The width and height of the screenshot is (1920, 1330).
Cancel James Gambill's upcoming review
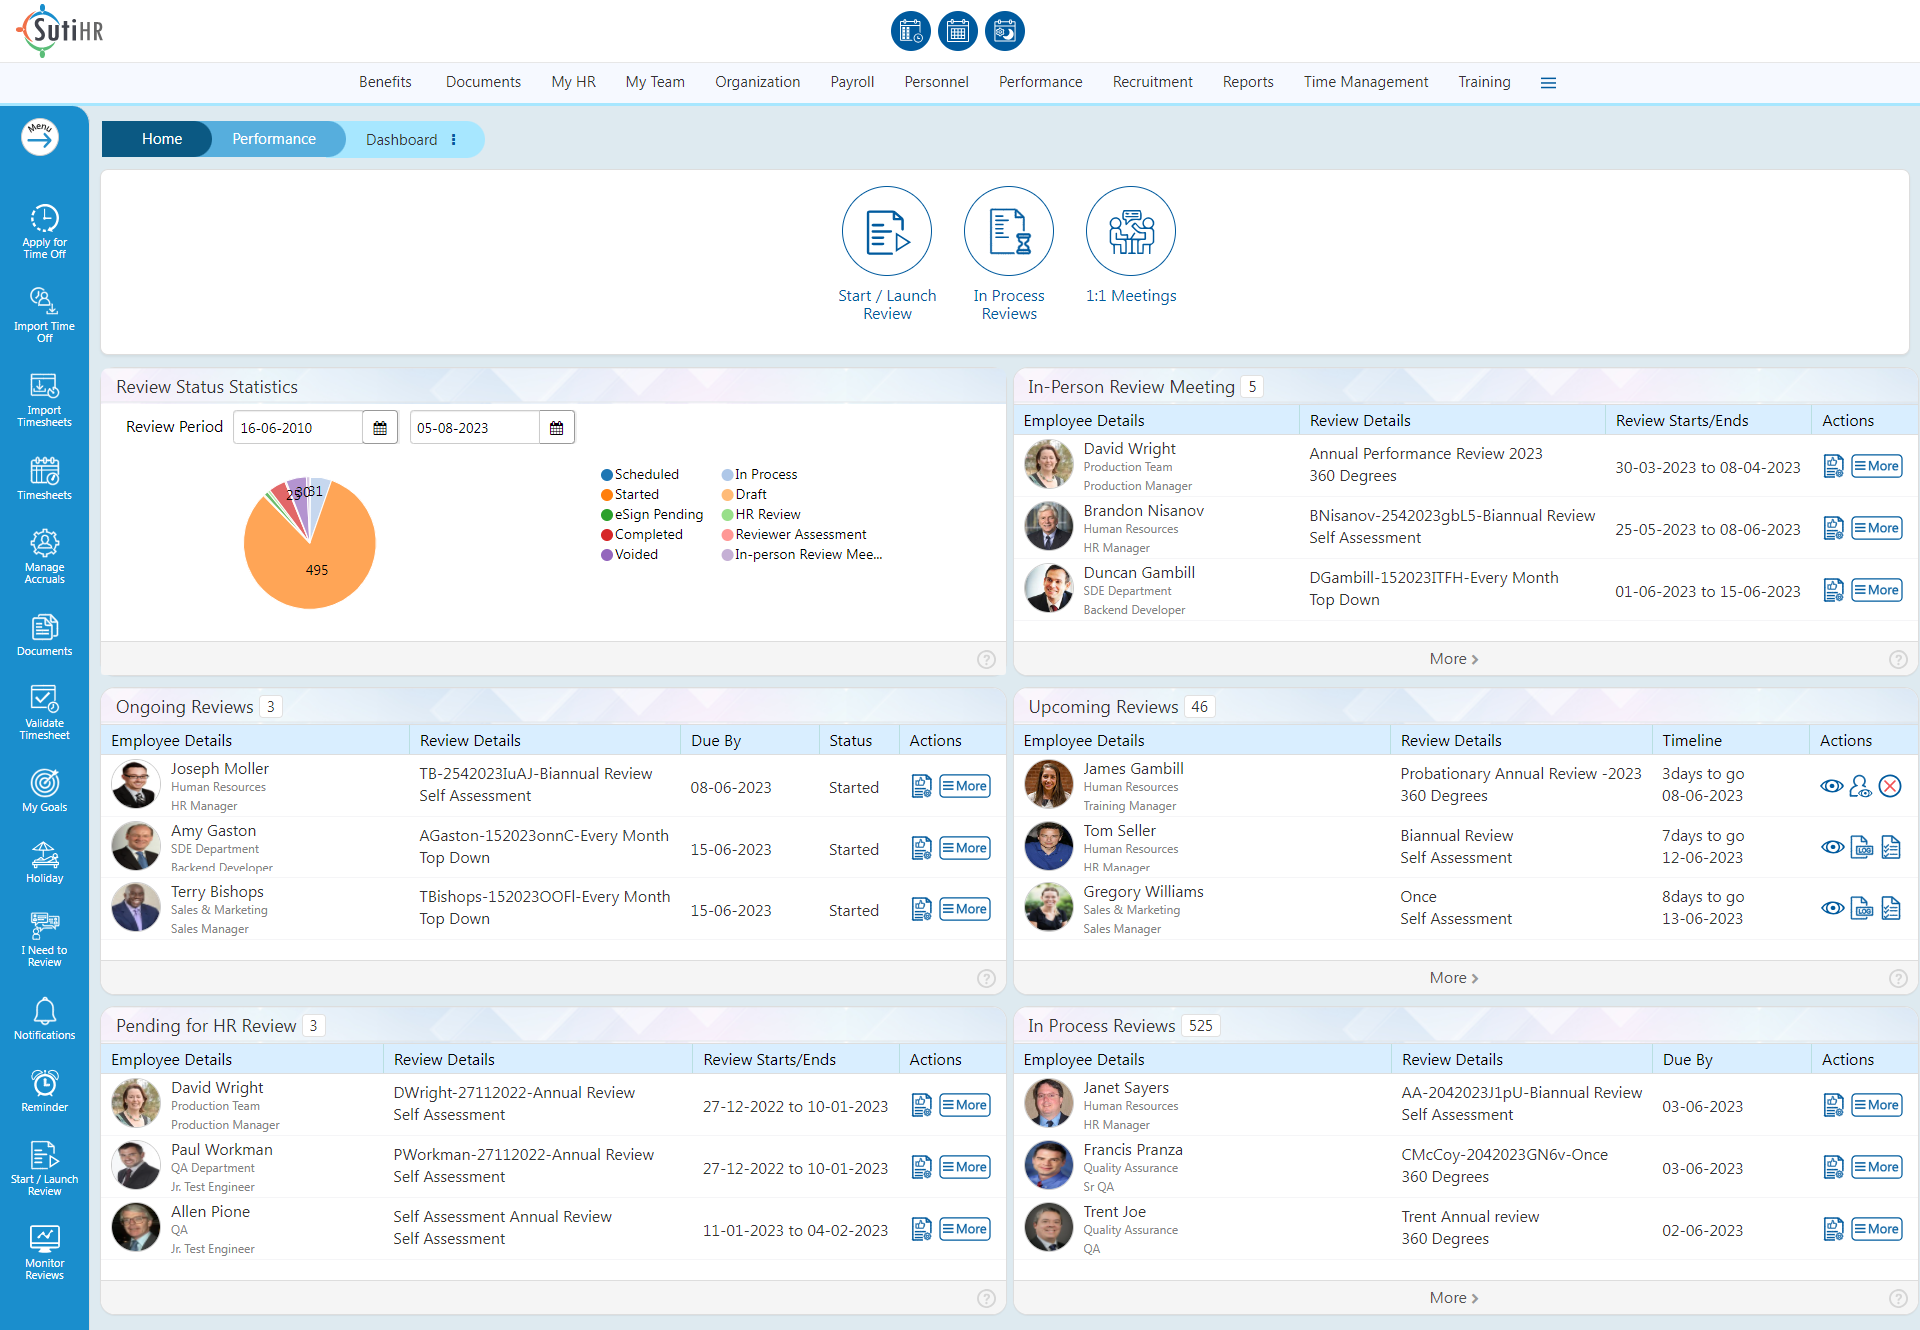(1890, 786)
